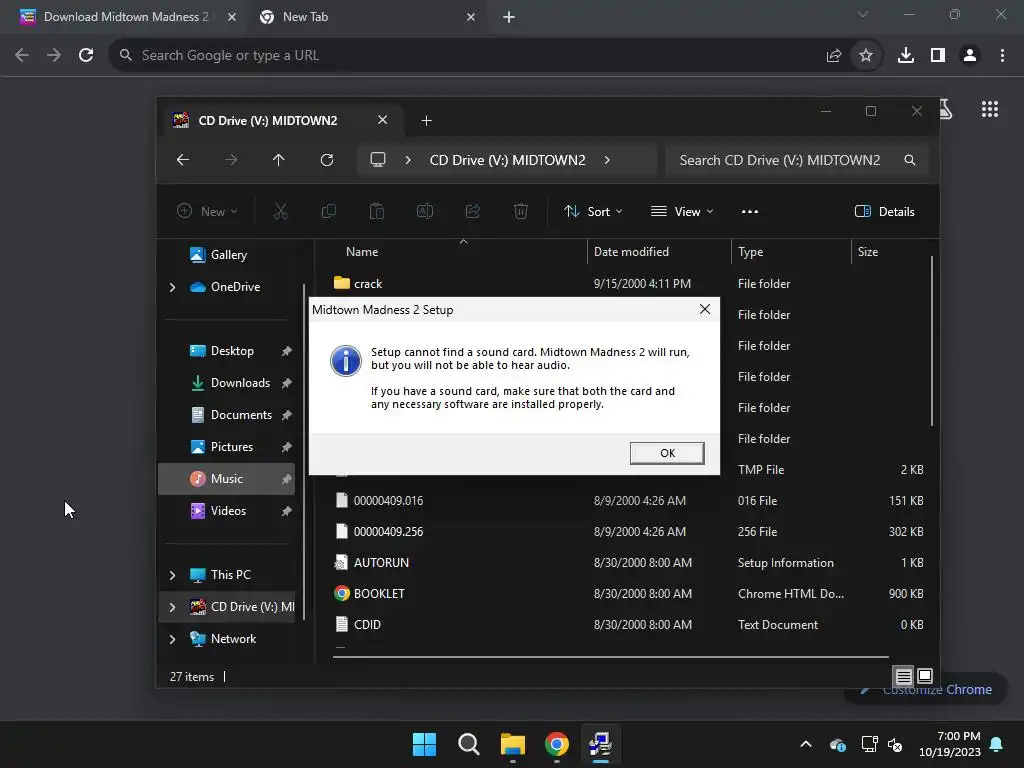Click the Rename icon in Explorer toolbar
Image resolution: width=1024 pixels, height=768 pixels.
coord(424,211)
